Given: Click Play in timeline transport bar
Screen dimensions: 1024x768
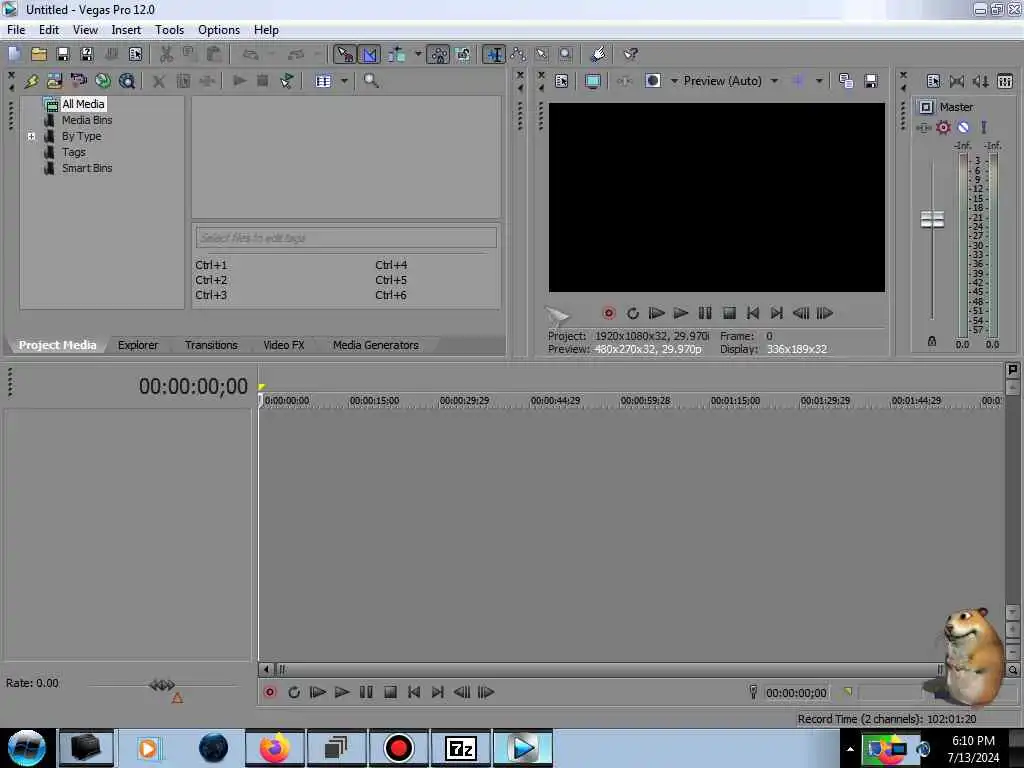Looking at the screenshot, I should point(342,692).
